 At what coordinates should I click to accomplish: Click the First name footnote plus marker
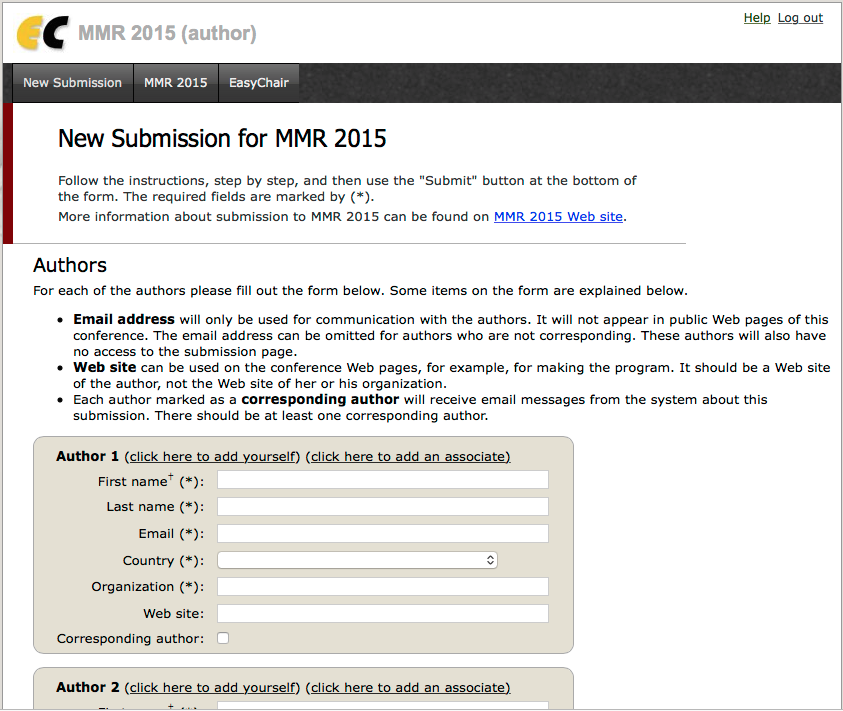click(171, 478)
